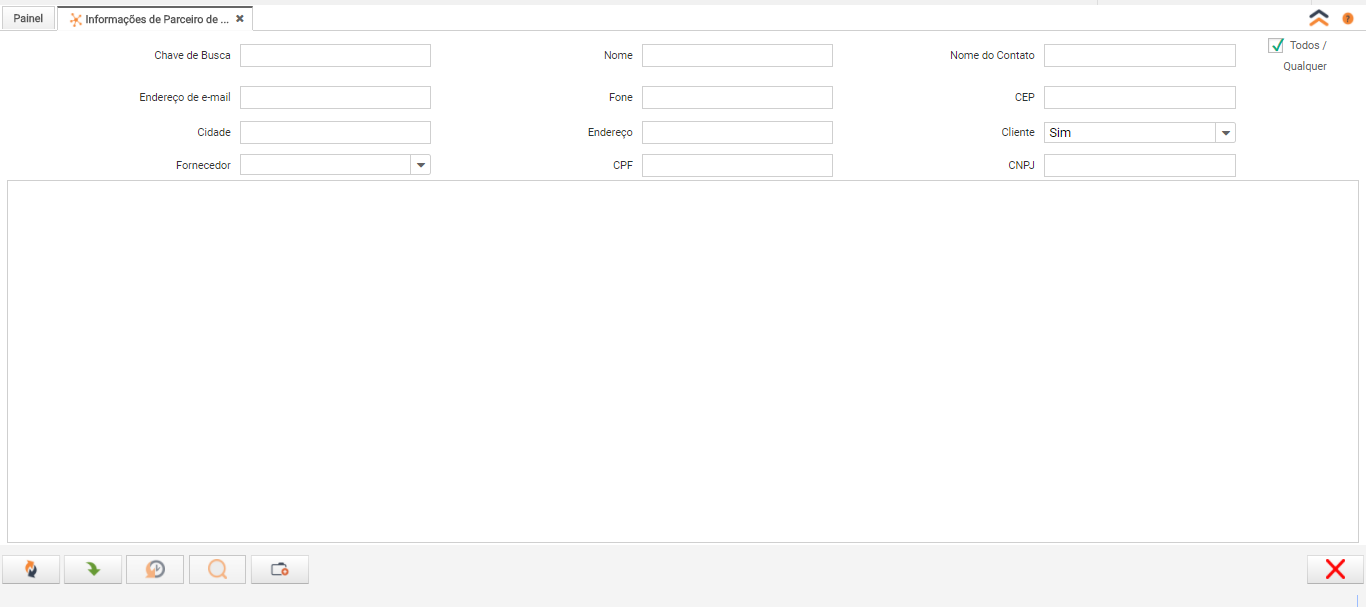Switch to the Painel tab
1366x607 pixels.
28,18
